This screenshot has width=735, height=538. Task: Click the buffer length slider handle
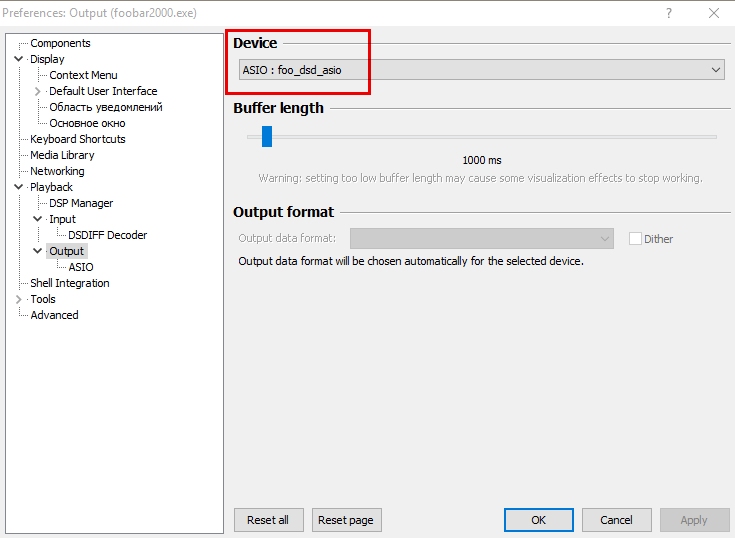pos(267,136)
